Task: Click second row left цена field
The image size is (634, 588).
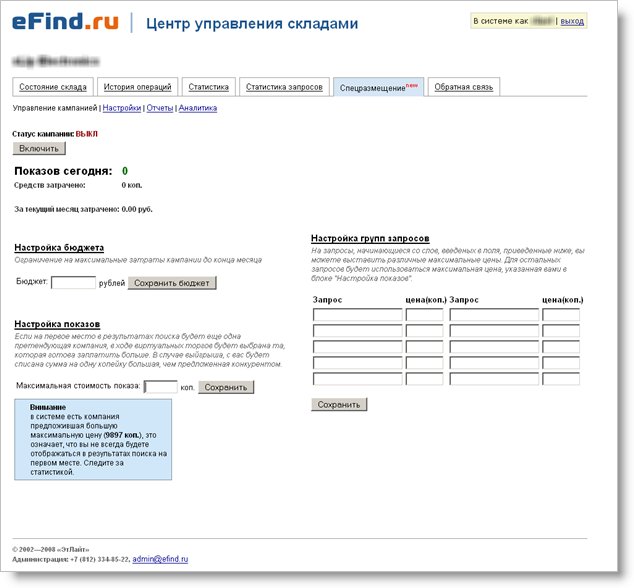Action: click(x=425, y=331)
